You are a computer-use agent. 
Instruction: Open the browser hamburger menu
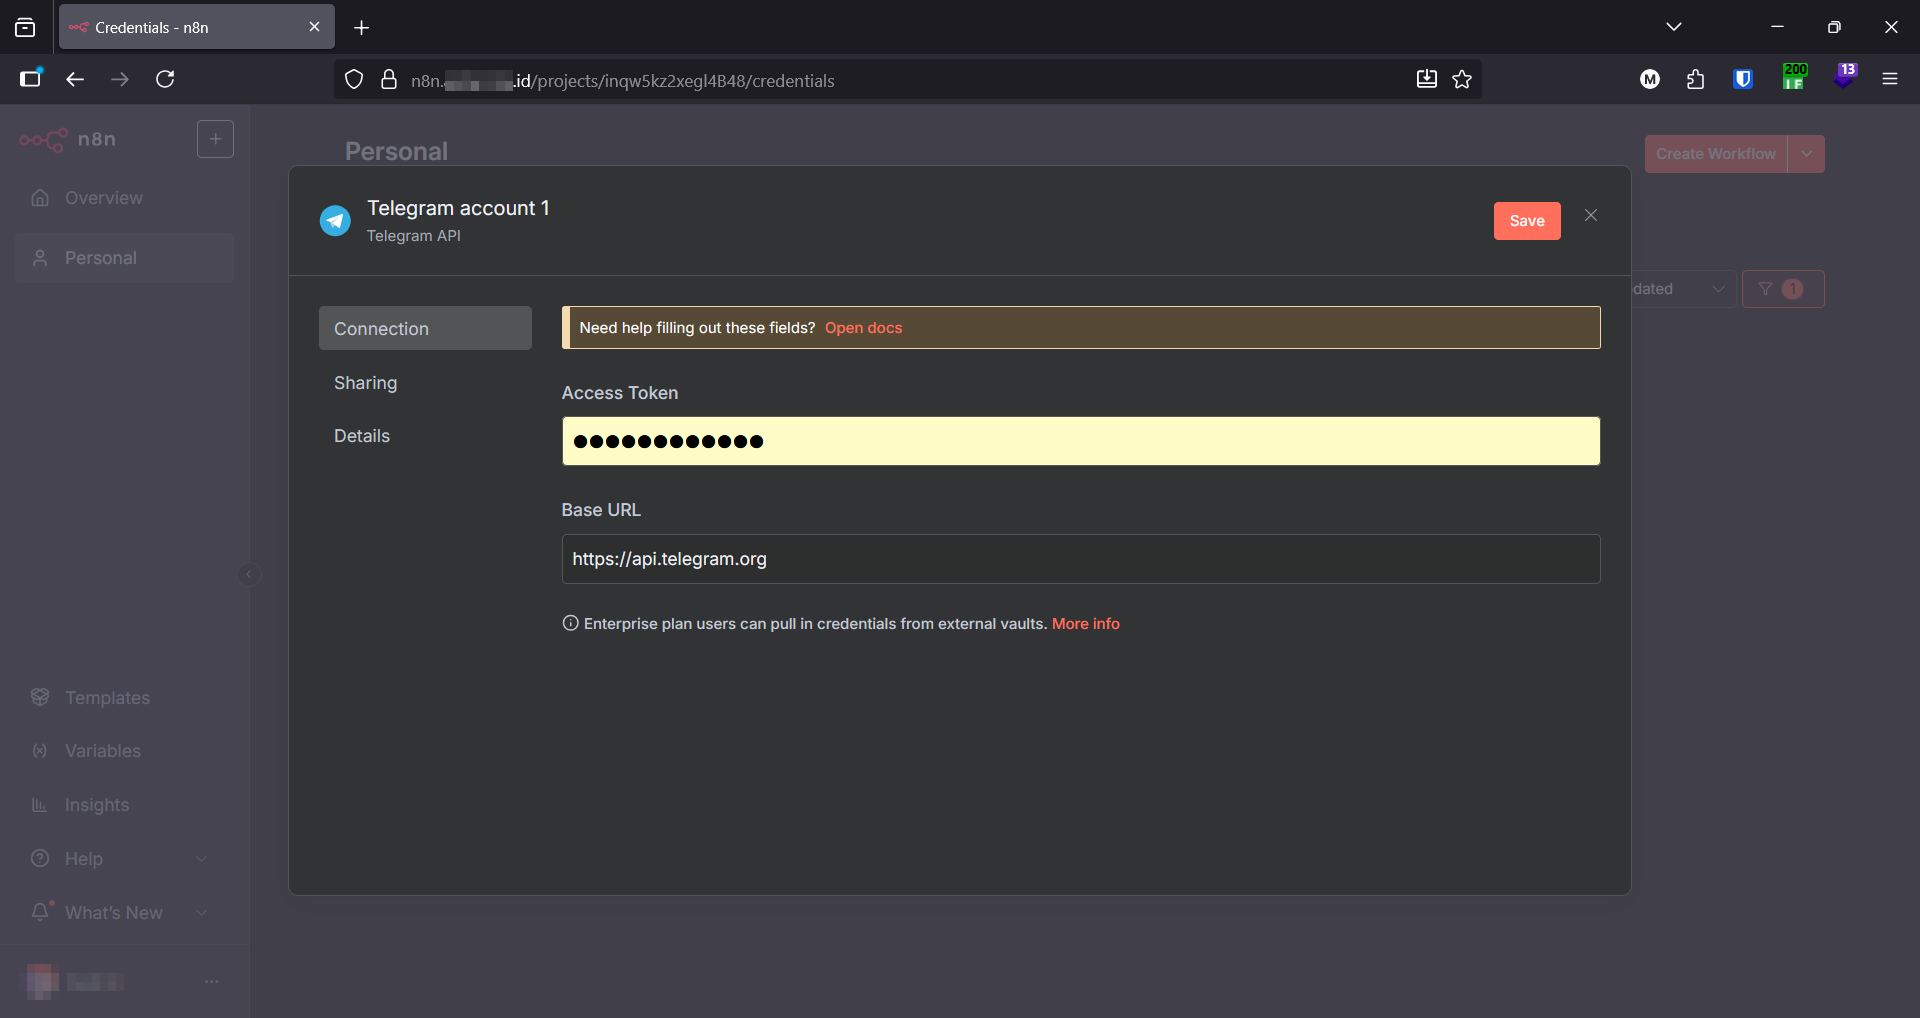click(x=1889, y=80)
